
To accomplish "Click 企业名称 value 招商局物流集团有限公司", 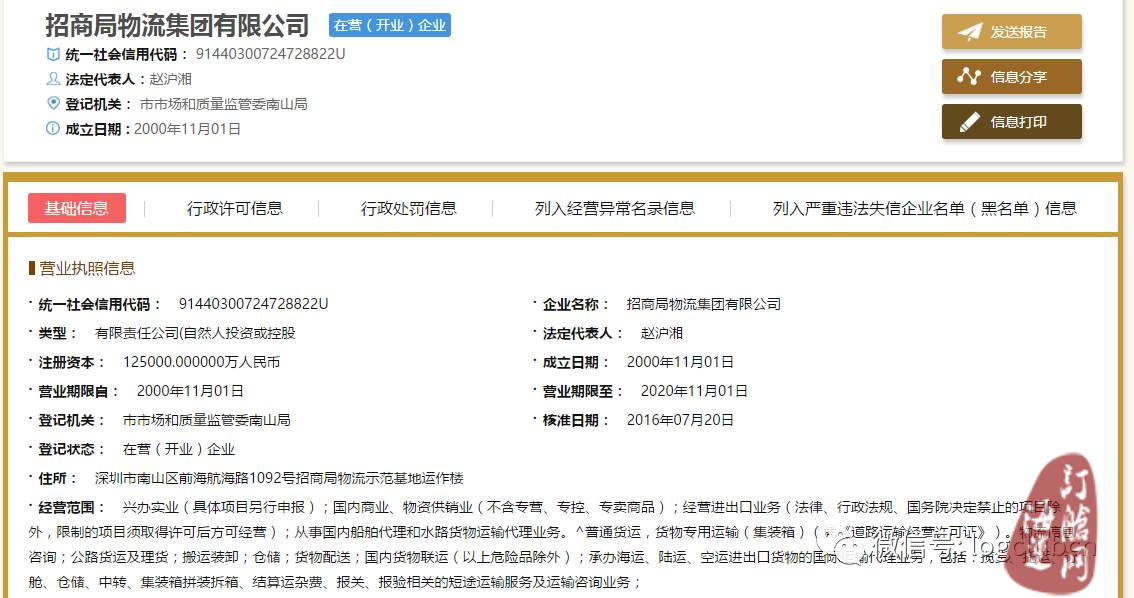I will click(704, 304).
